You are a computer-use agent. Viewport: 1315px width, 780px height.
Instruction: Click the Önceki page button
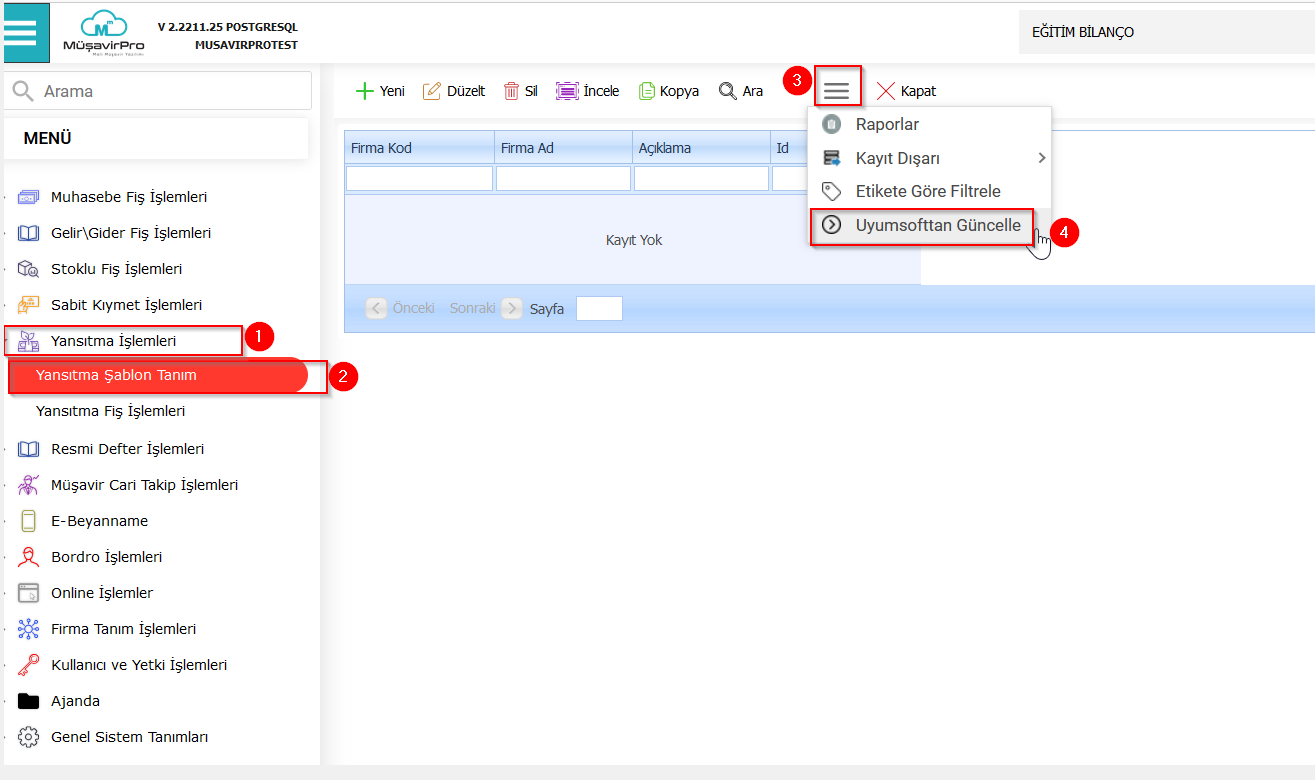click(401, 308)
